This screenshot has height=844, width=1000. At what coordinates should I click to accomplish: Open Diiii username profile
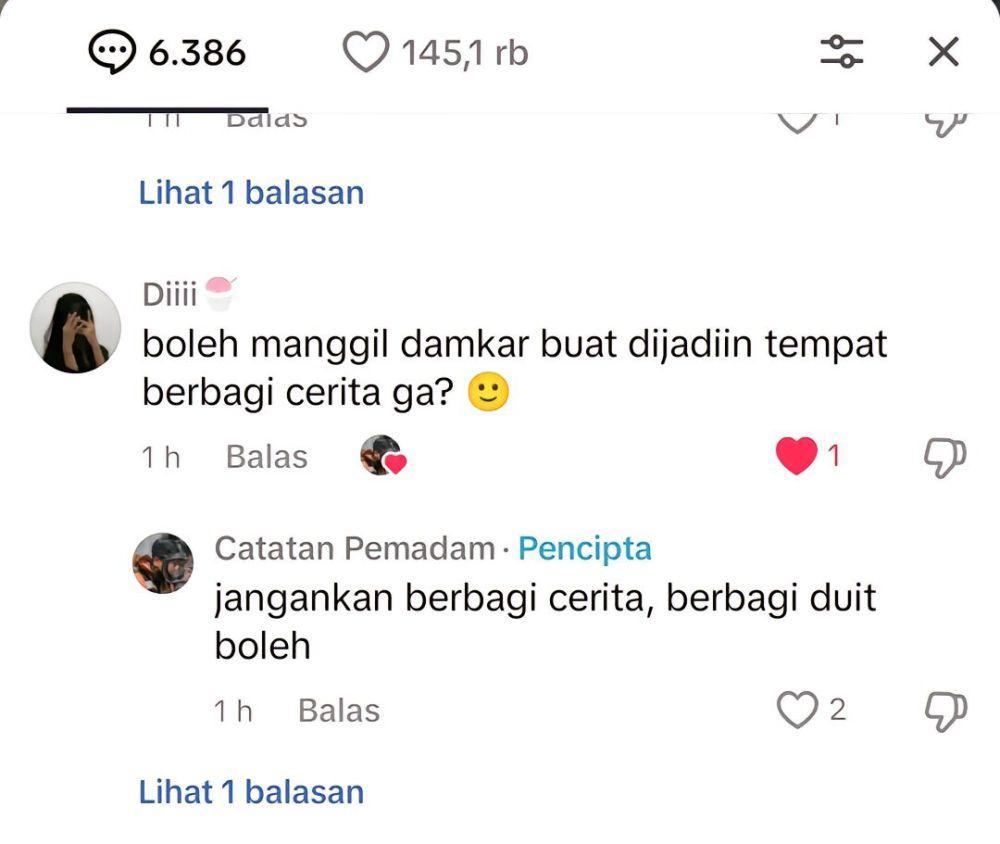pos(170,295)
